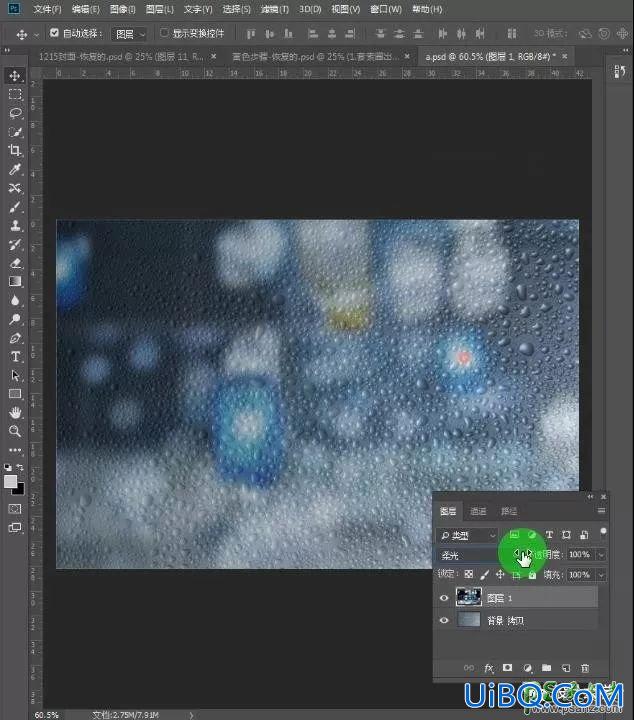The image size is (634, 720).
Task: Select the Rectangle shape tool
Action: pyautogui.click(x=15, y=394)
